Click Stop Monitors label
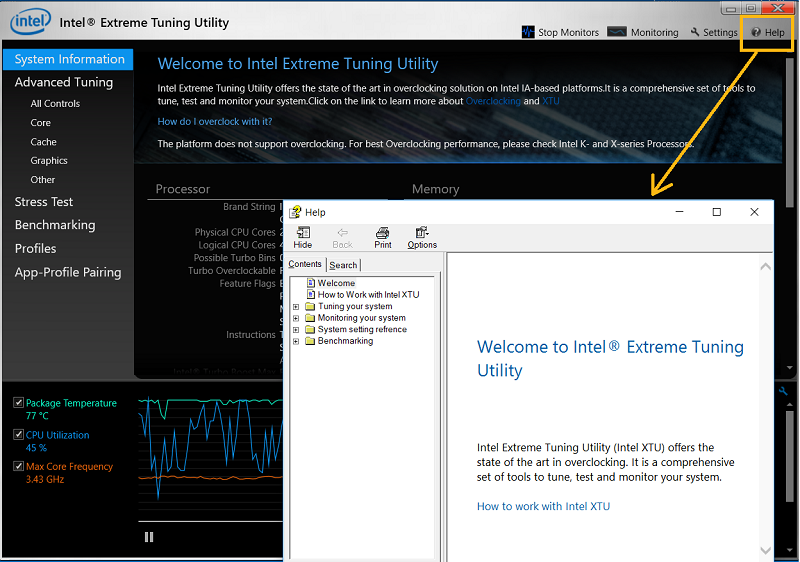 (568, 32)
